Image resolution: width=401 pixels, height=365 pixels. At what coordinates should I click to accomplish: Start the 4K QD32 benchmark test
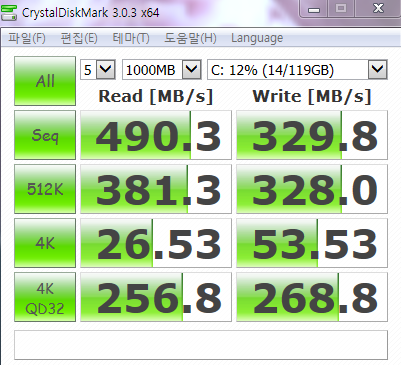pyautogui.click(x=45, y=297)
